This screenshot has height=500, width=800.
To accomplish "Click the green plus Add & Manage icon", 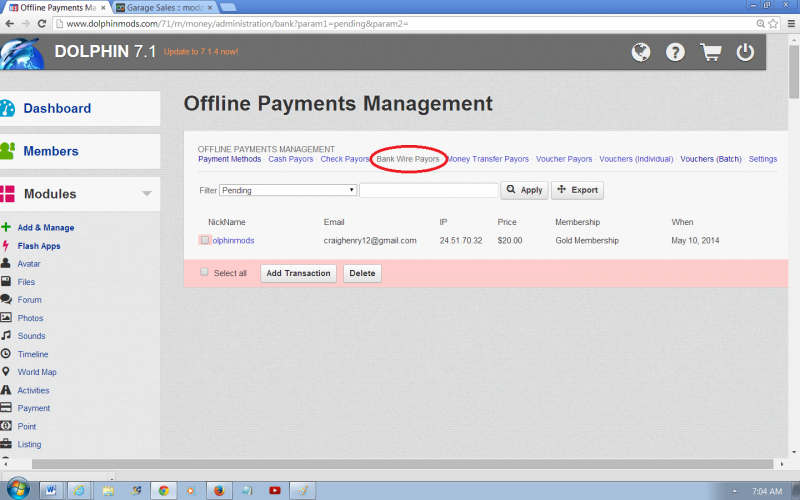I will (6, 227).
